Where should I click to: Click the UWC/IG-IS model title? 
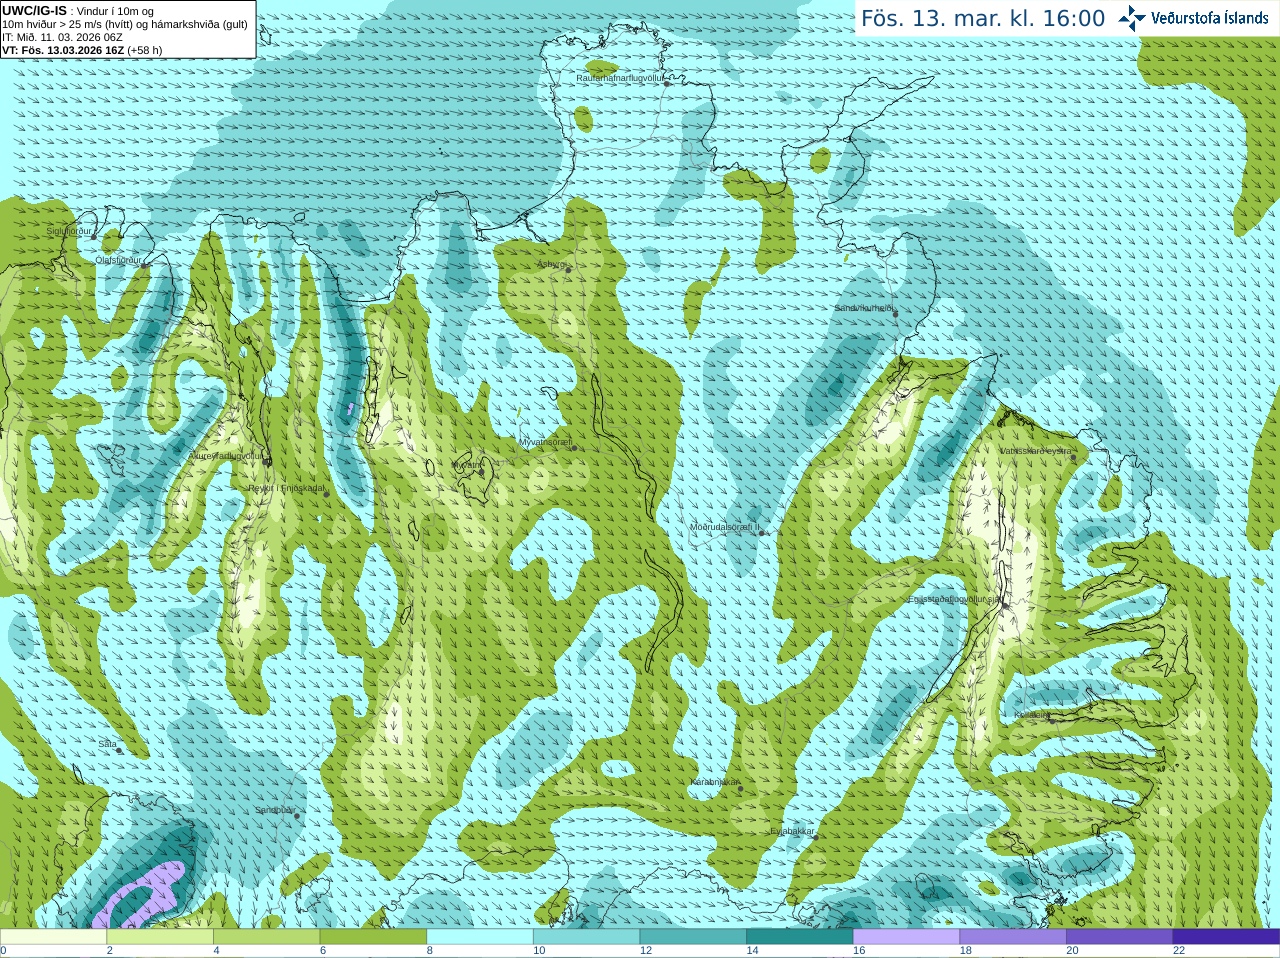tap(35, 11)
